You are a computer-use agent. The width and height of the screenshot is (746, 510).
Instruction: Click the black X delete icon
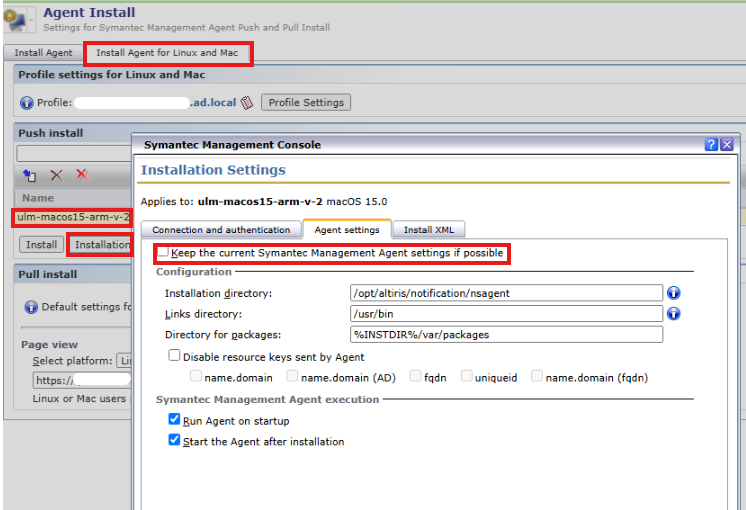(57, 175)
